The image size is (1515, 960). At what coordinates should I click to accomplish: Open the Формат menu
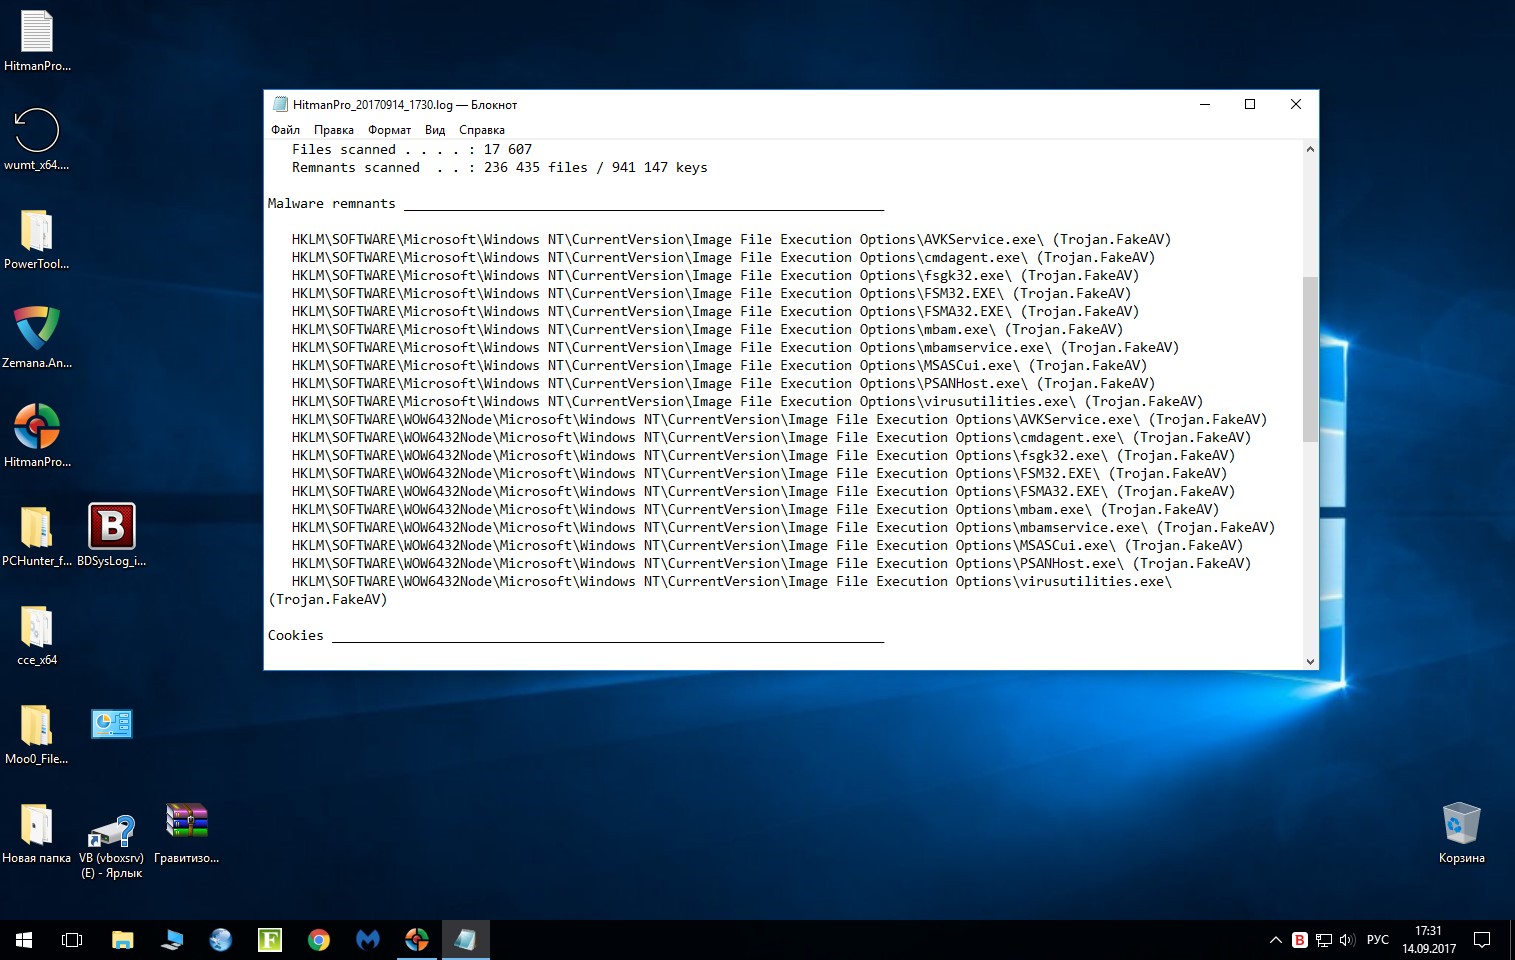(389, 130)
